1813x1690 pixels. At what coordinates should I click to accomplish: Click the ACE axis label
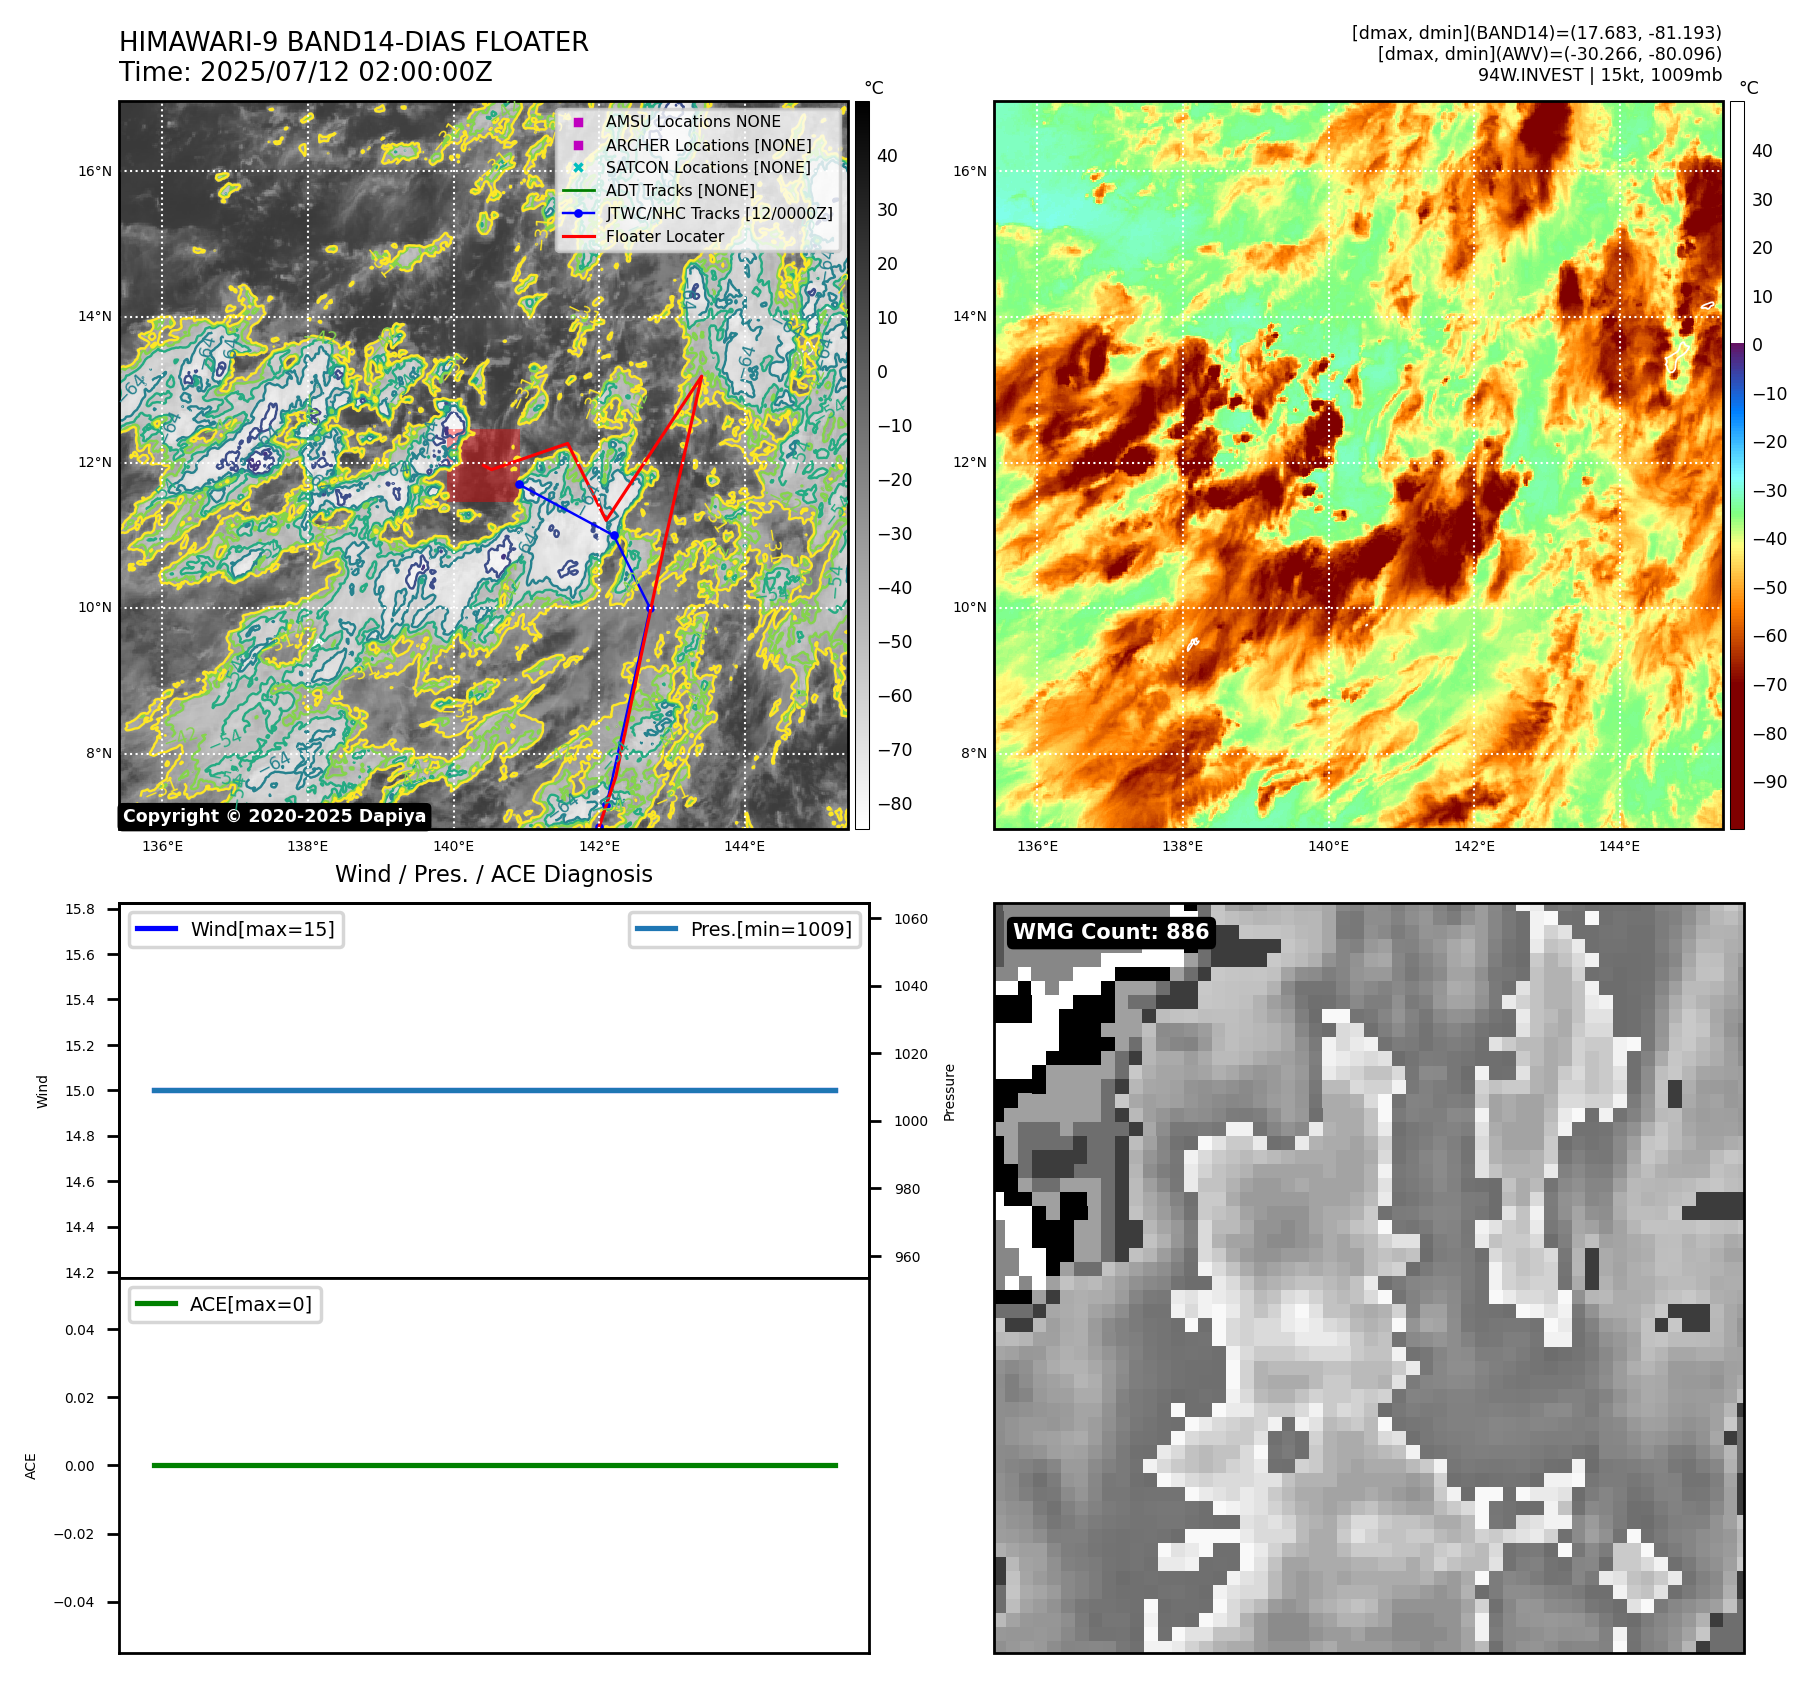[x=30, y=1466]
